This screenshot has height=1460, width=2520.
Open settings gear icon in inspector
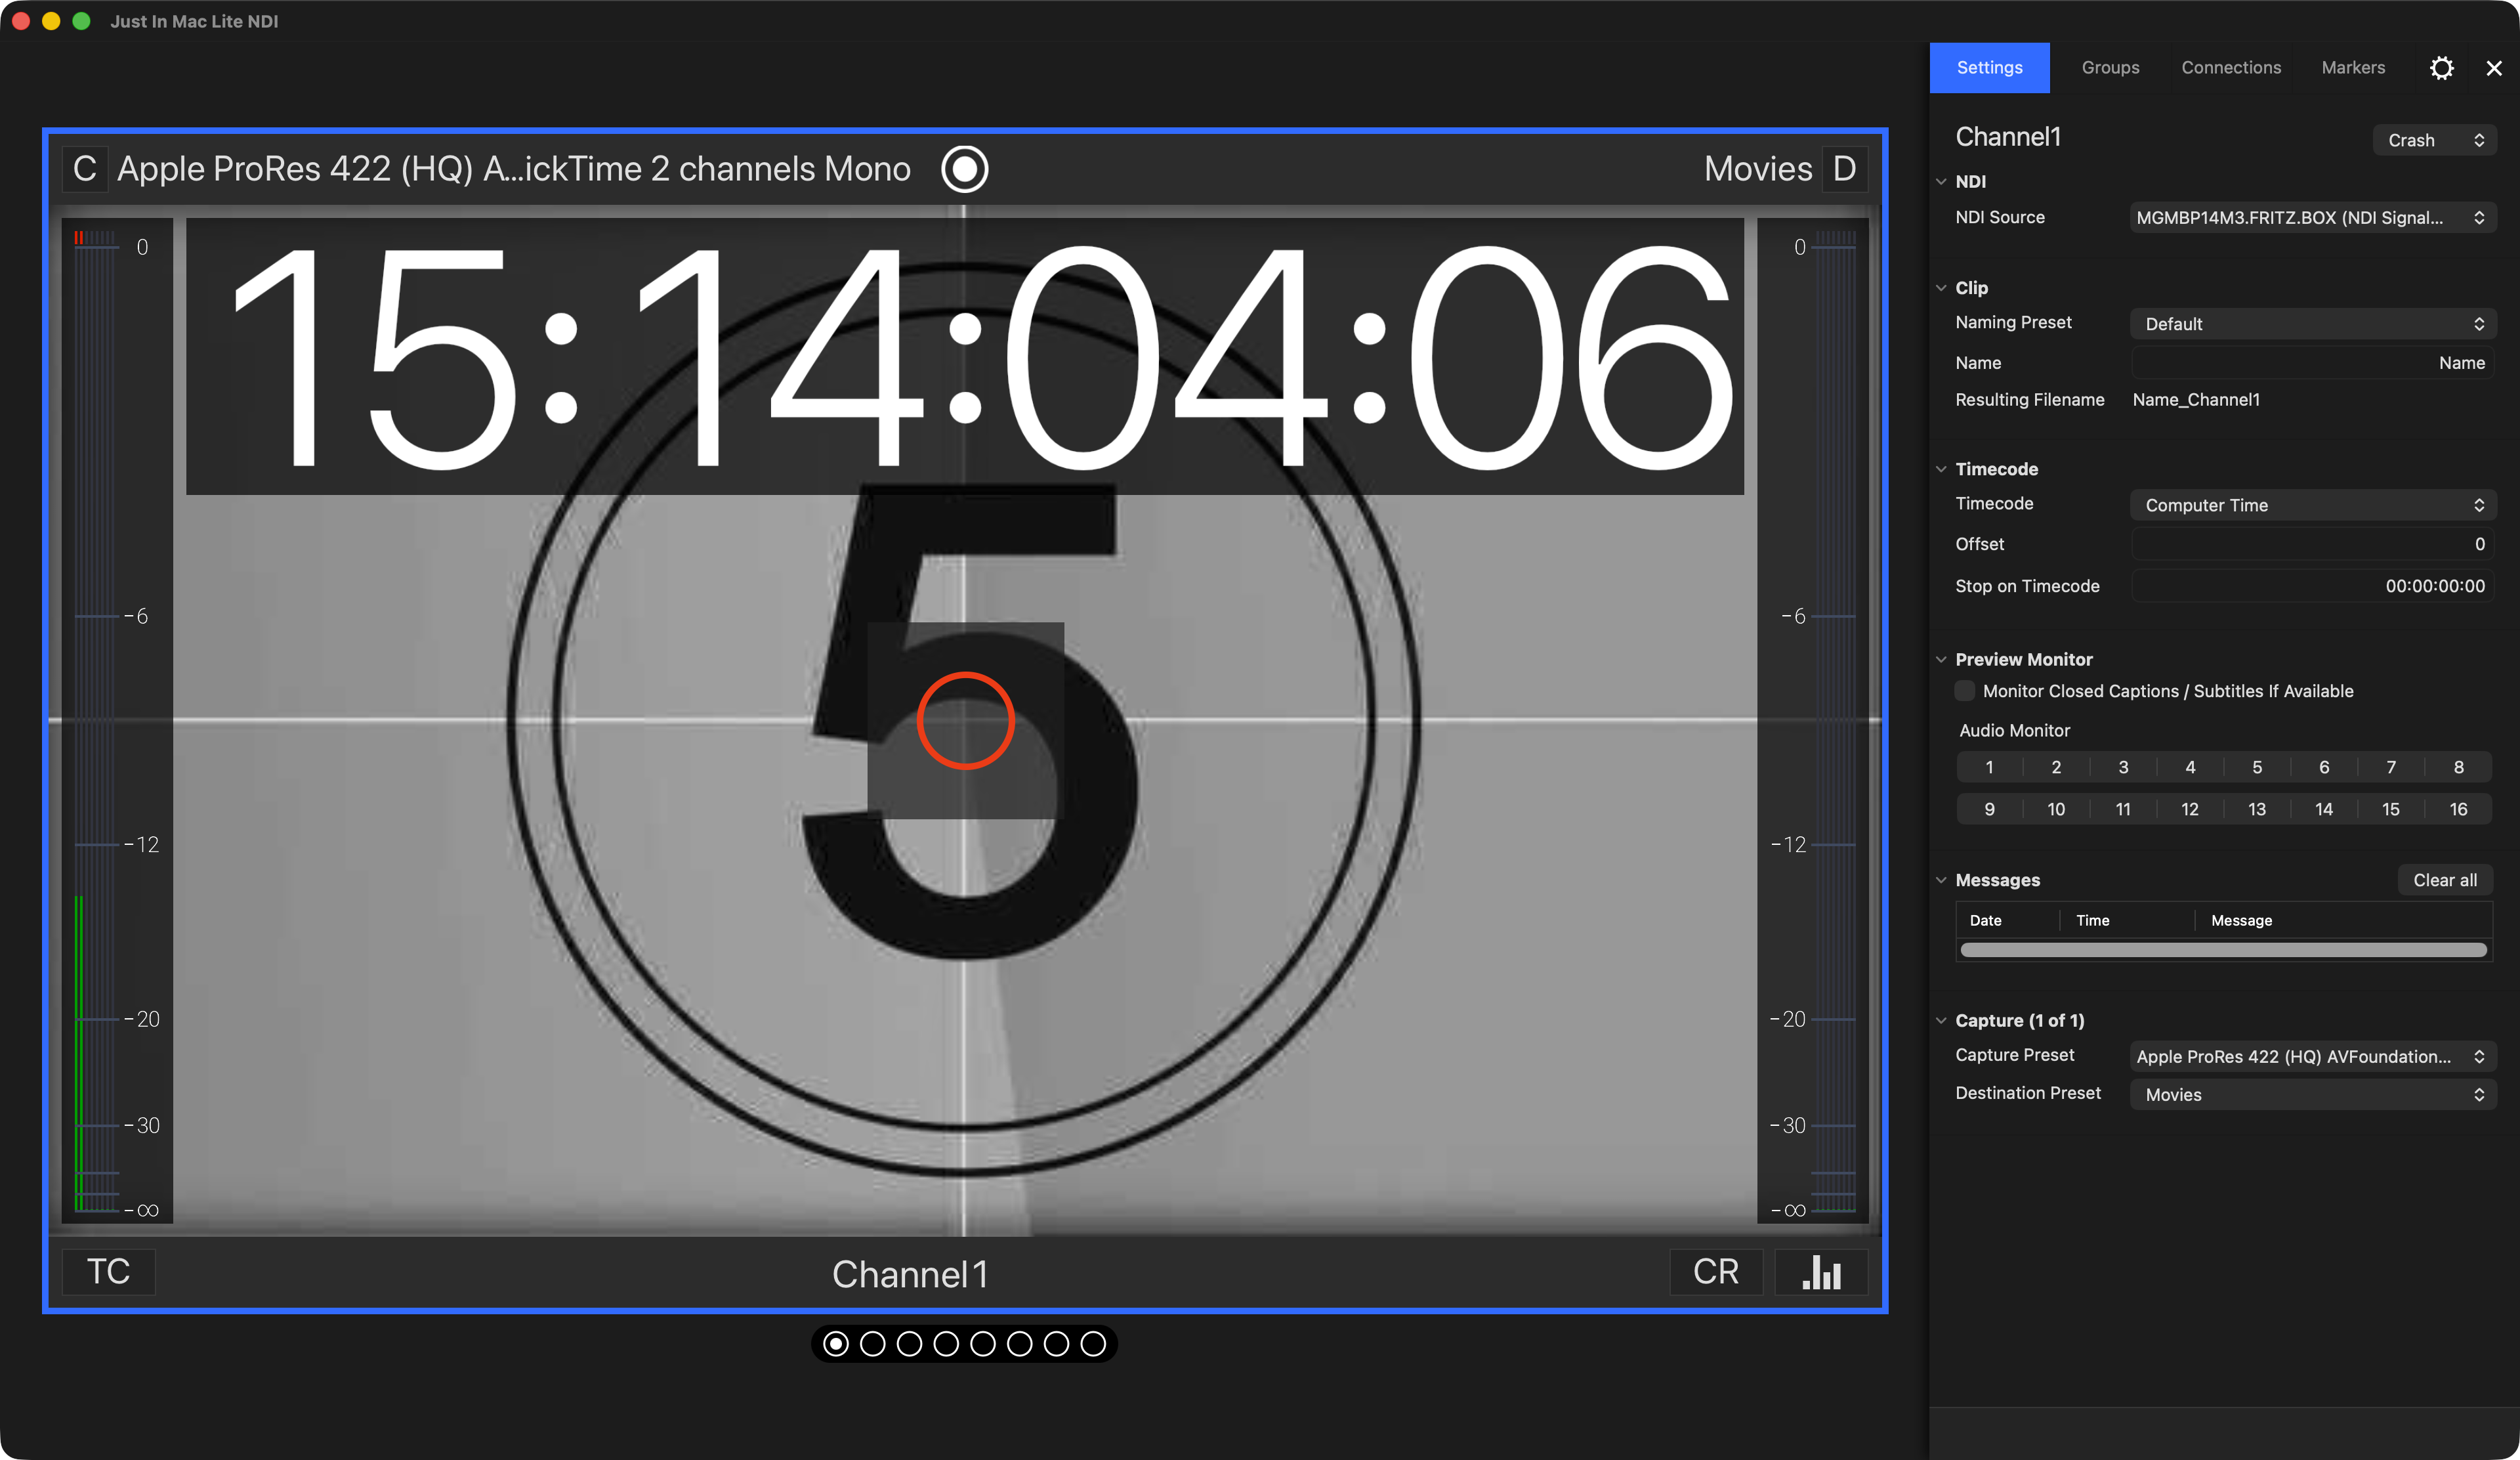[2441, 68]
